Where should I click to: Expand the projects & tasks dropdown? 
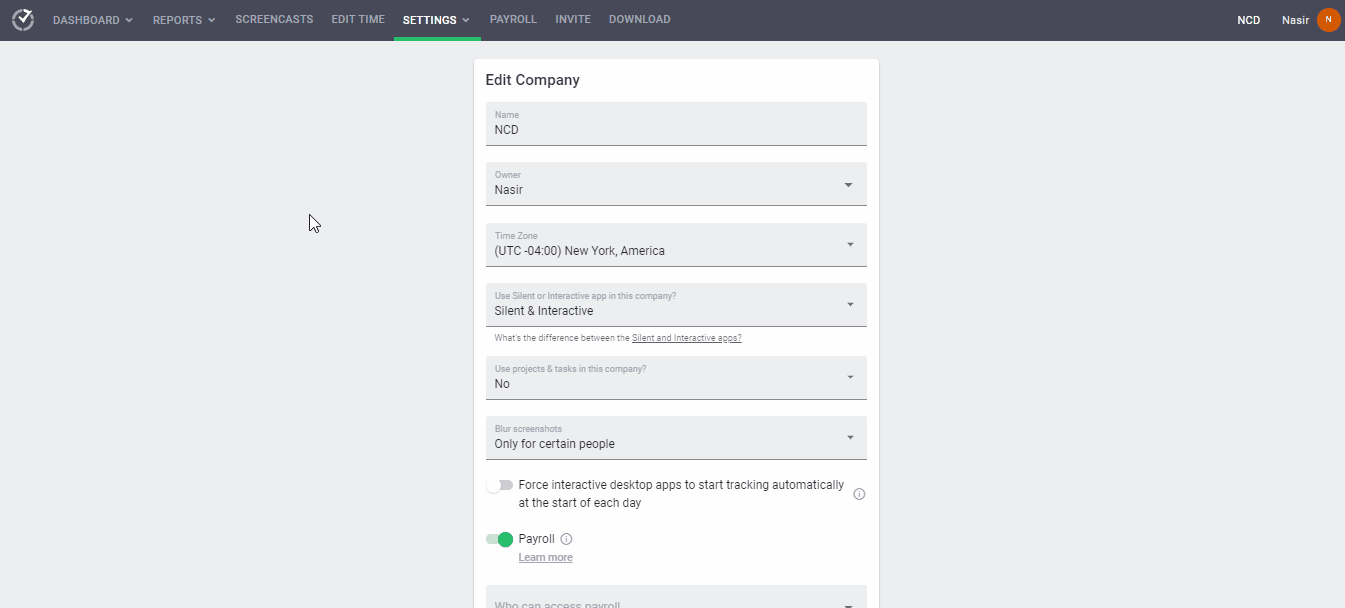676,378
